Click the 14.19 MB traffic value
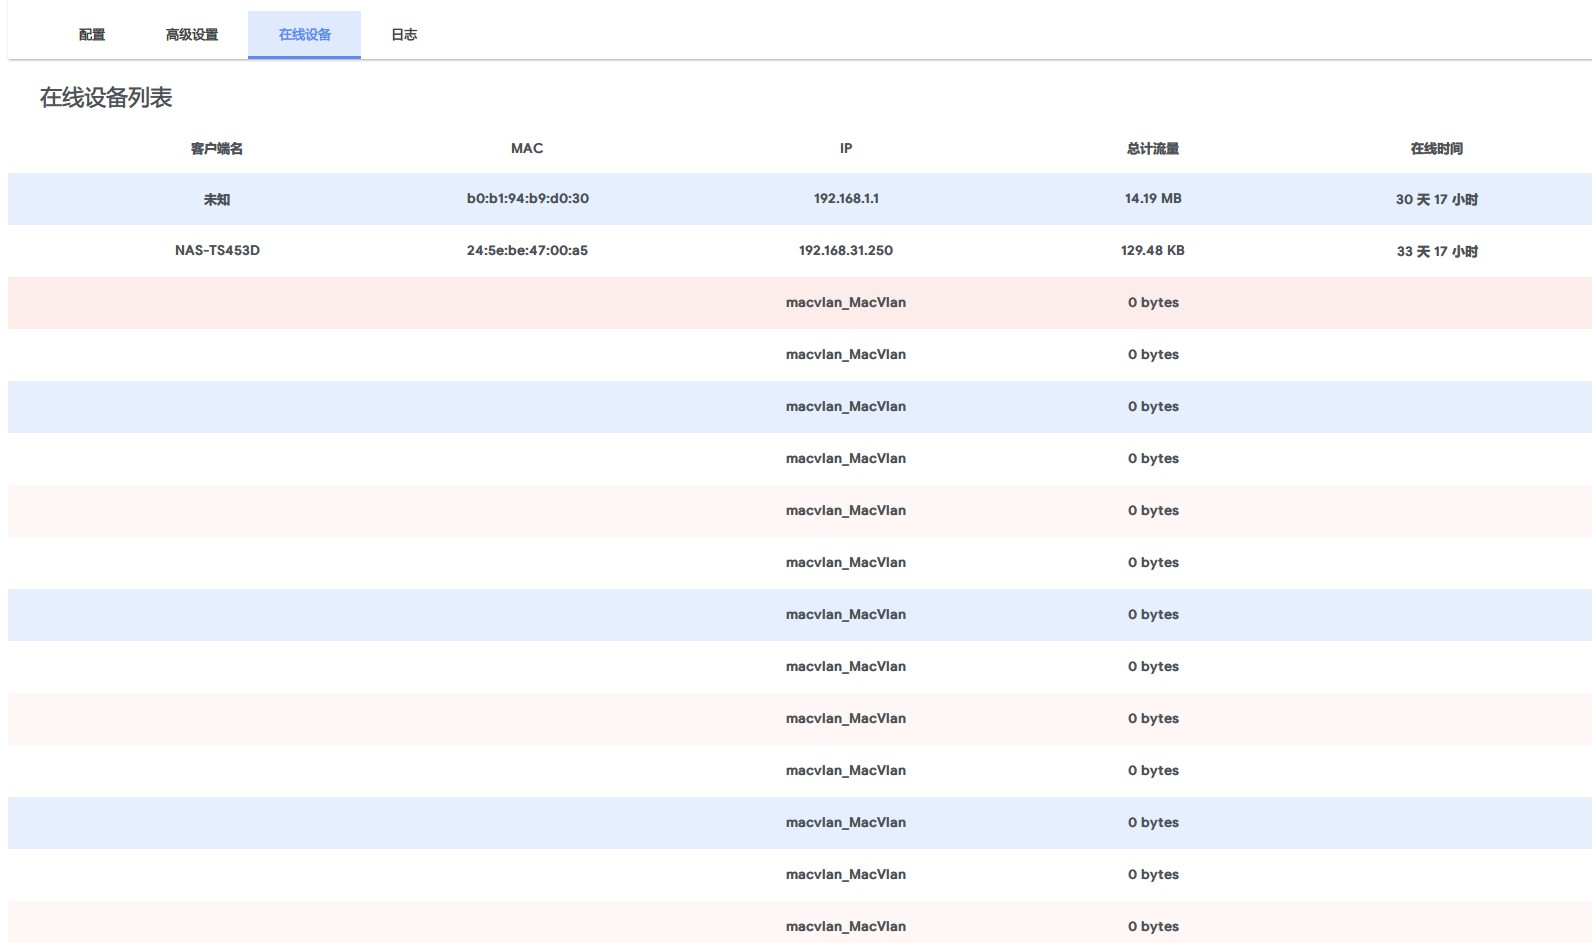The height and width of the screenshot is (943, 1592). pyautogui.click(x=1153, y=199)
